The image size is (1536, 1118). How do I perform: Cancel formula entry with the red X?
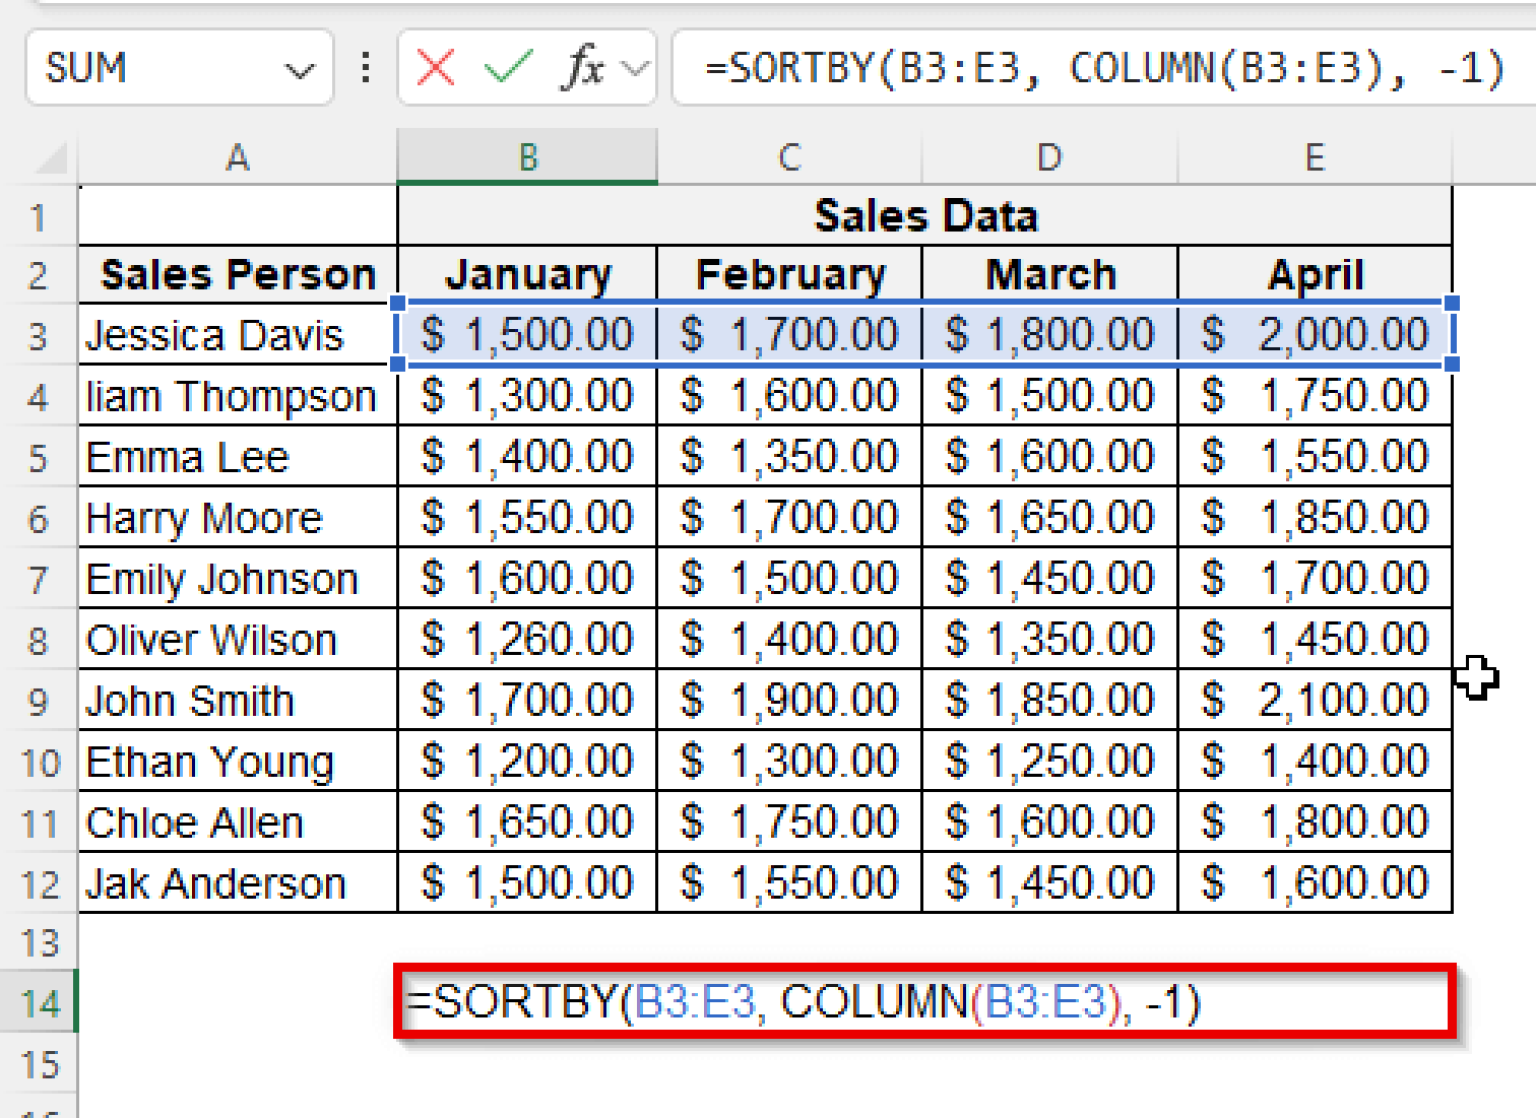(x=435, y=68)
